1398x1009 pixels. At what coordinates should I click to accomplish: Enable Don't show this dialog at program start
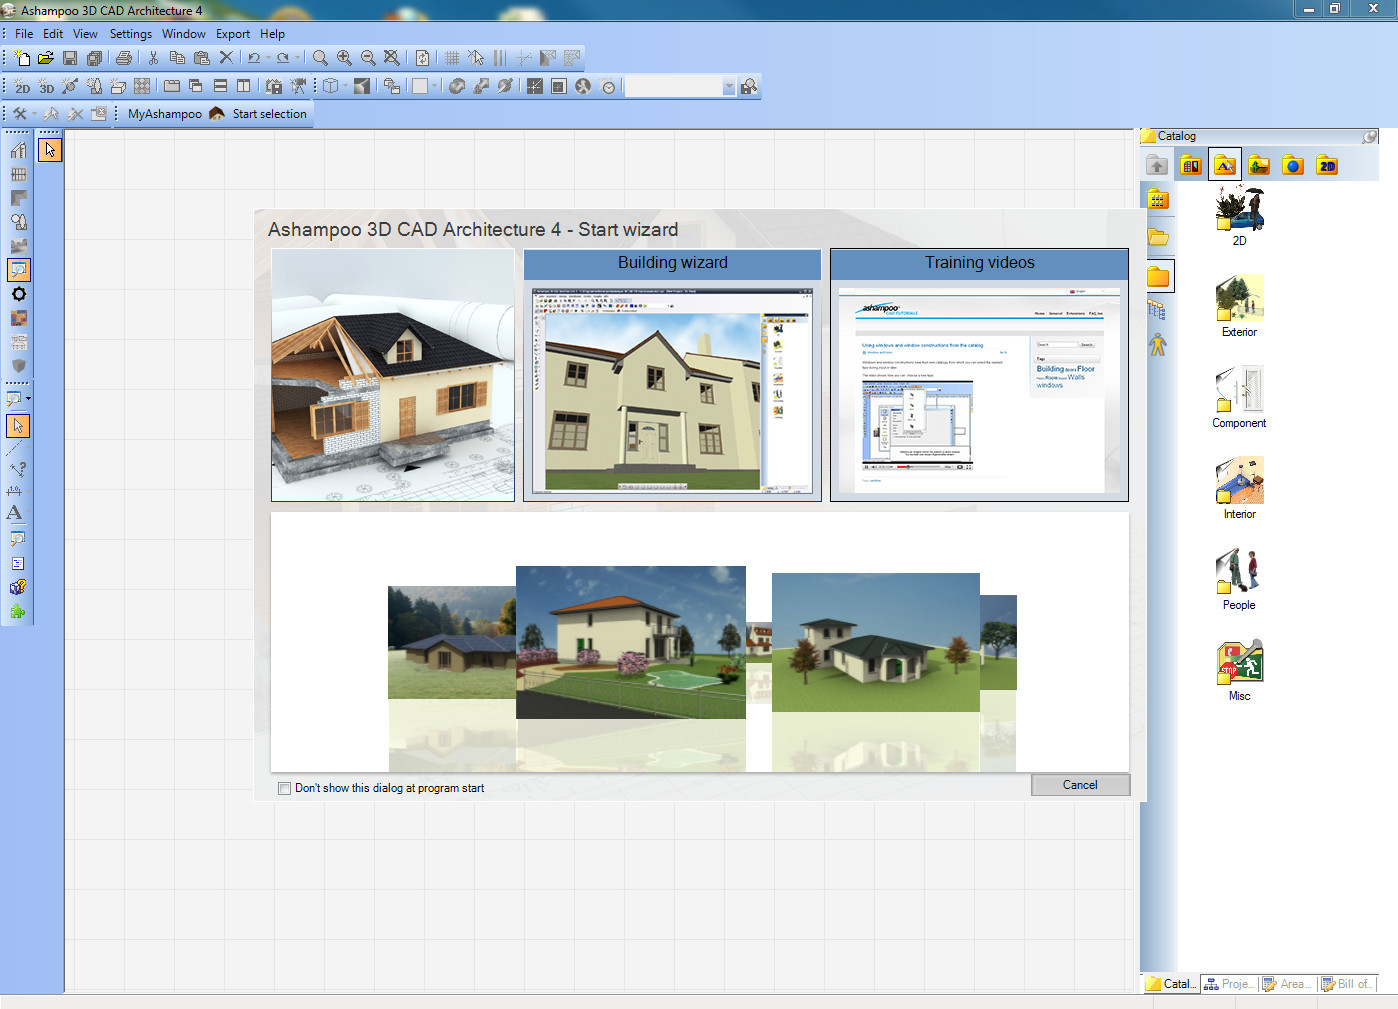pos(285,788)
